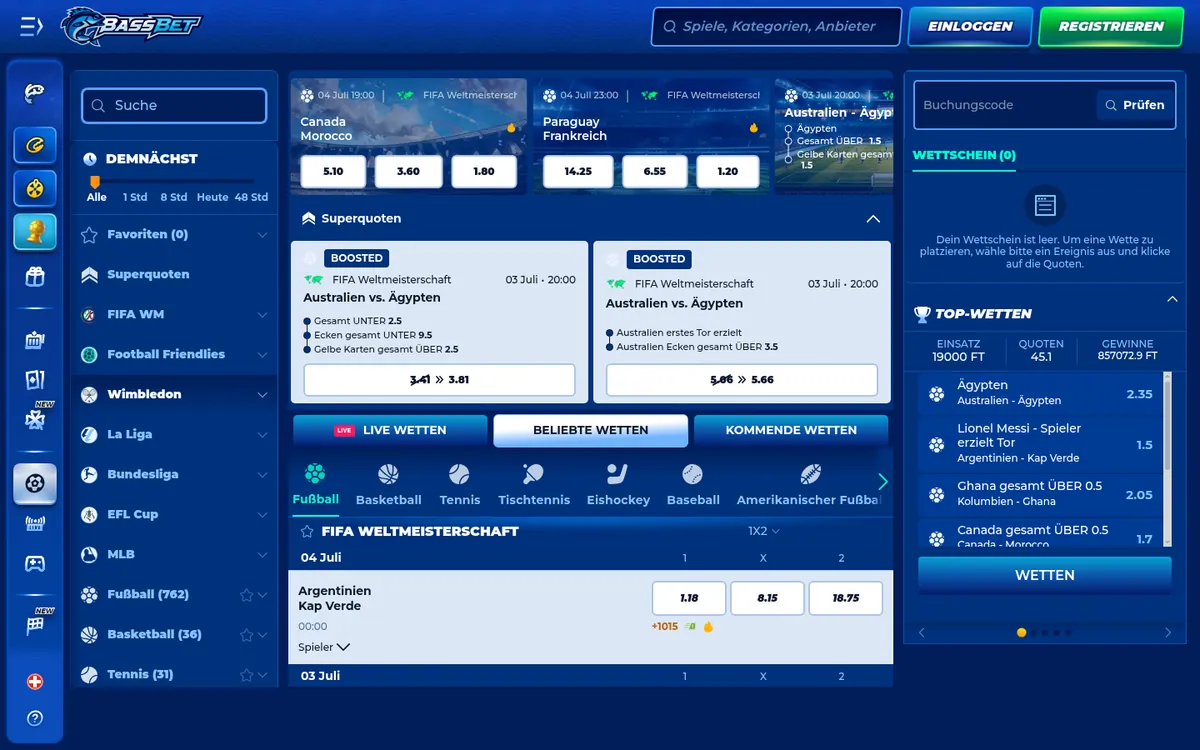
Task: Open the gamepad esports sidebar icon
Action: (35, 564)
